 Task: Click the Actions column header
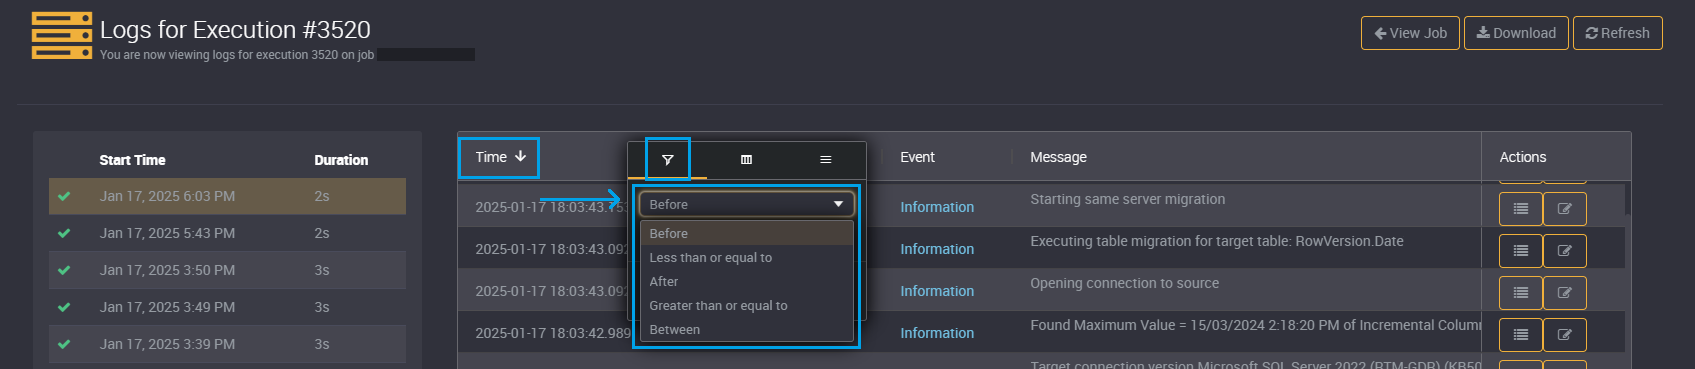pyautogui.click(x=1522, y=157)
